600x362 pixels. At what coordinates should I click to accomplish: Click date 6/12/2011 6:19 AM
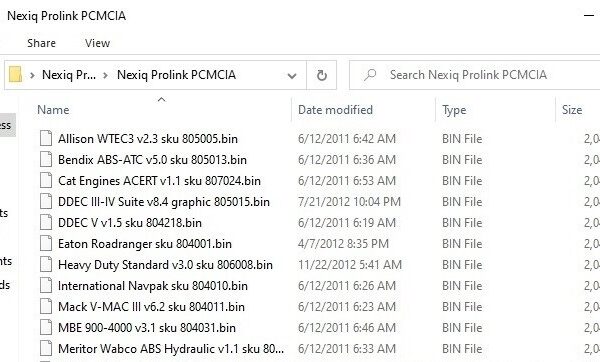(x=347, y=223)
